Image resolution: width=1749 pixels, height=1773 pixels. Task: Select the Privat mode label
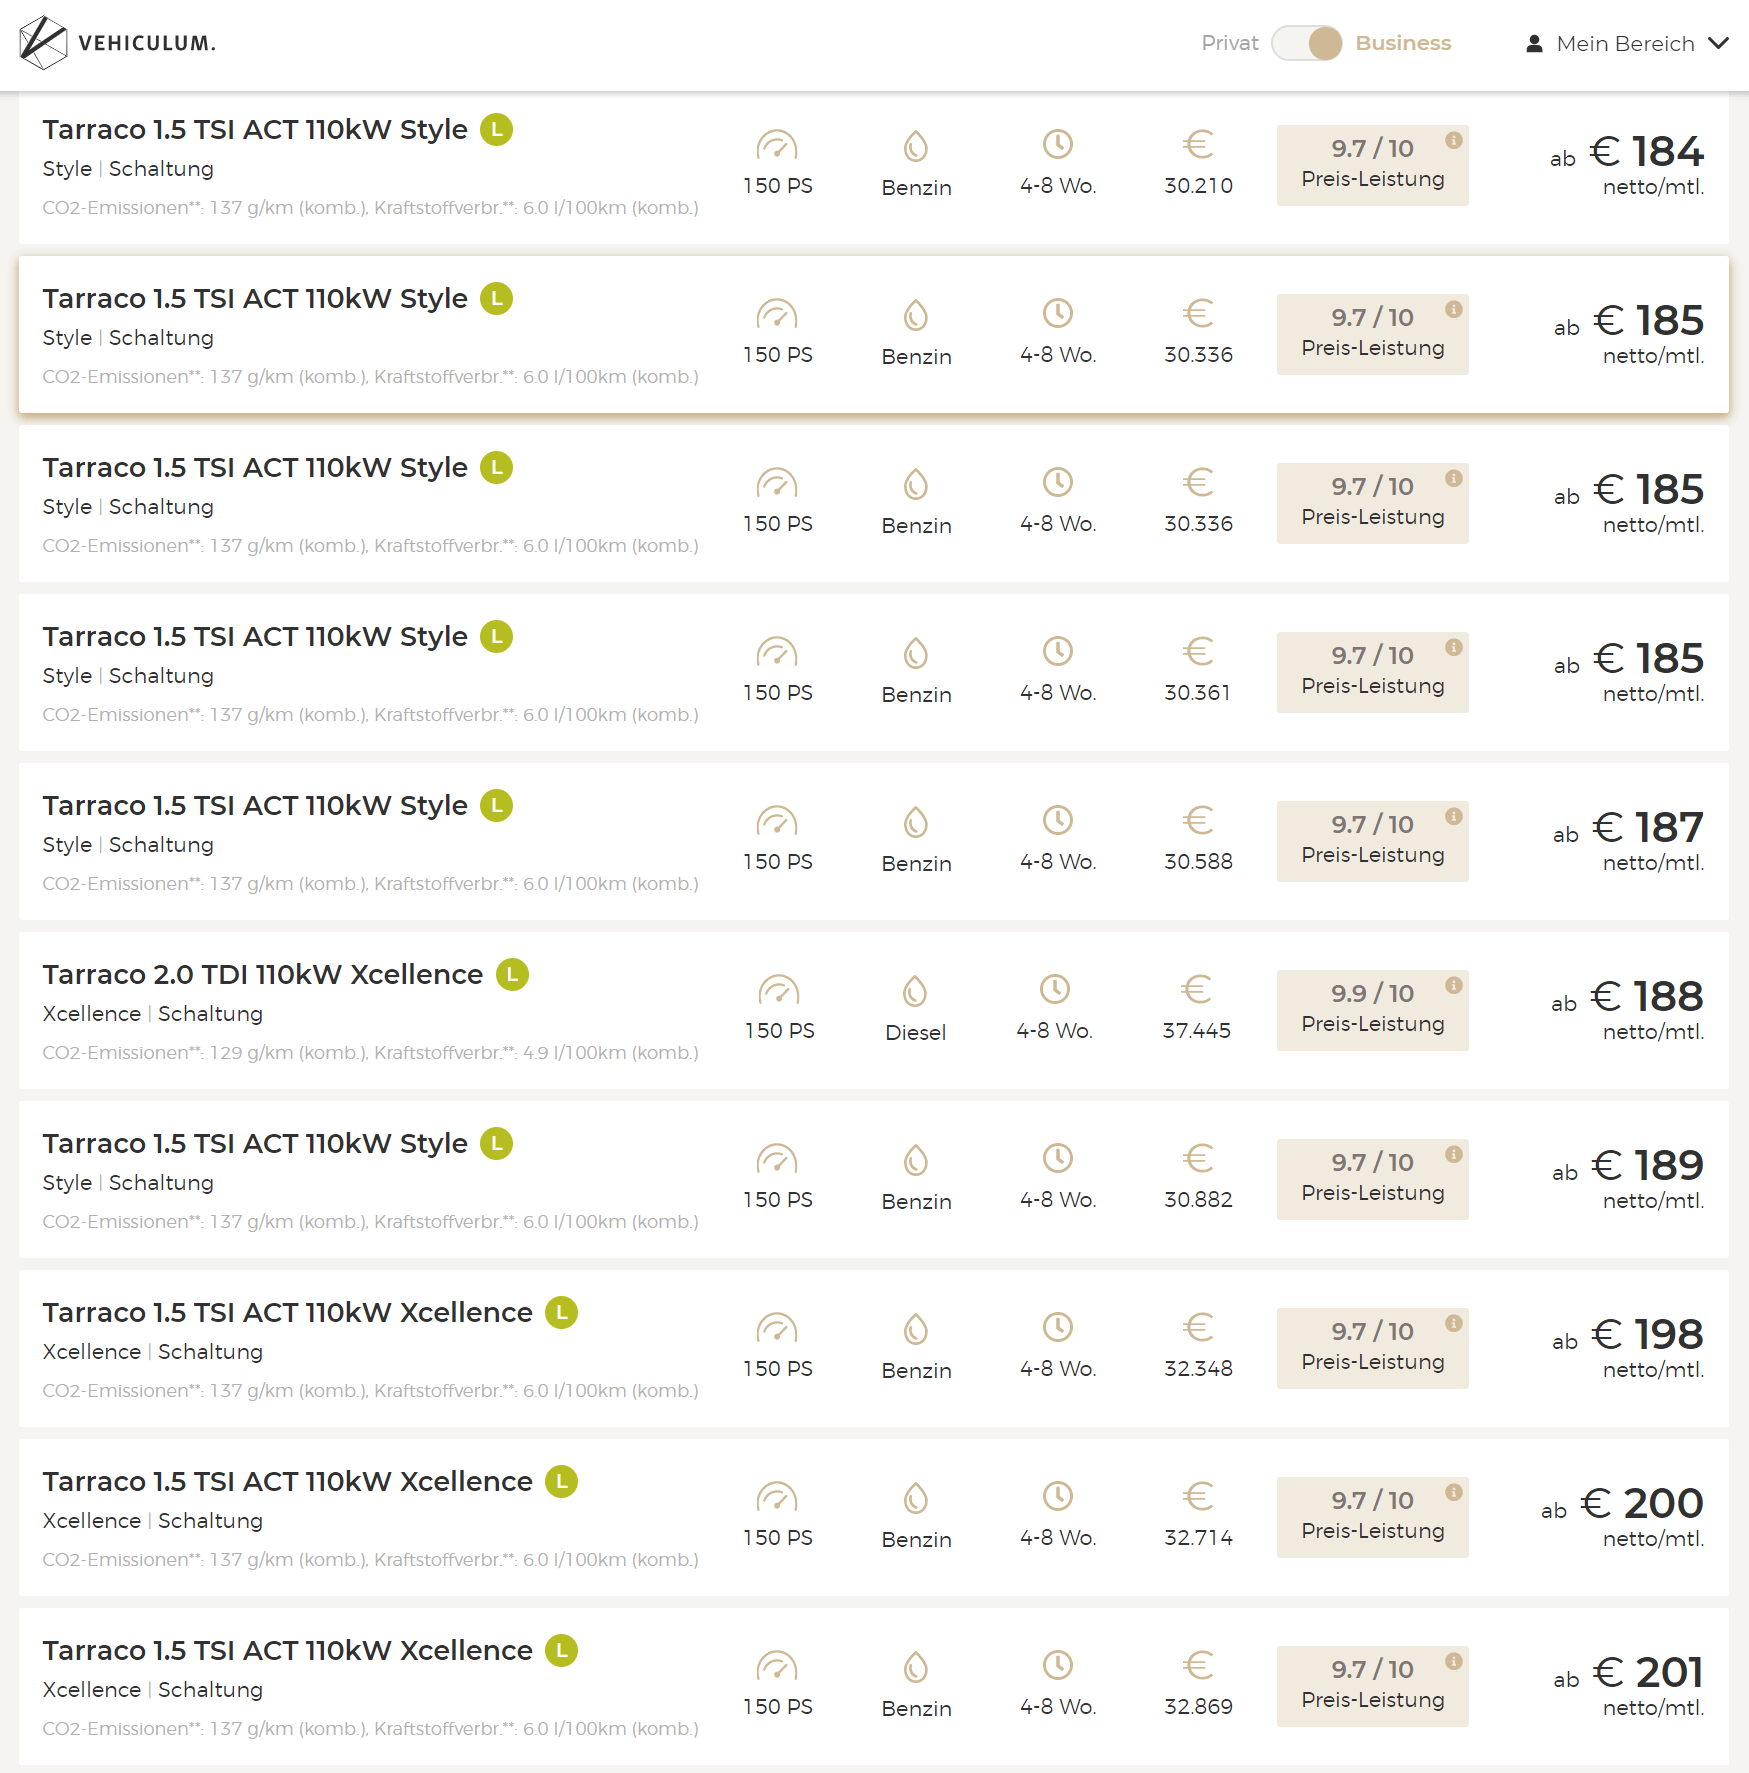[1229, 43]
